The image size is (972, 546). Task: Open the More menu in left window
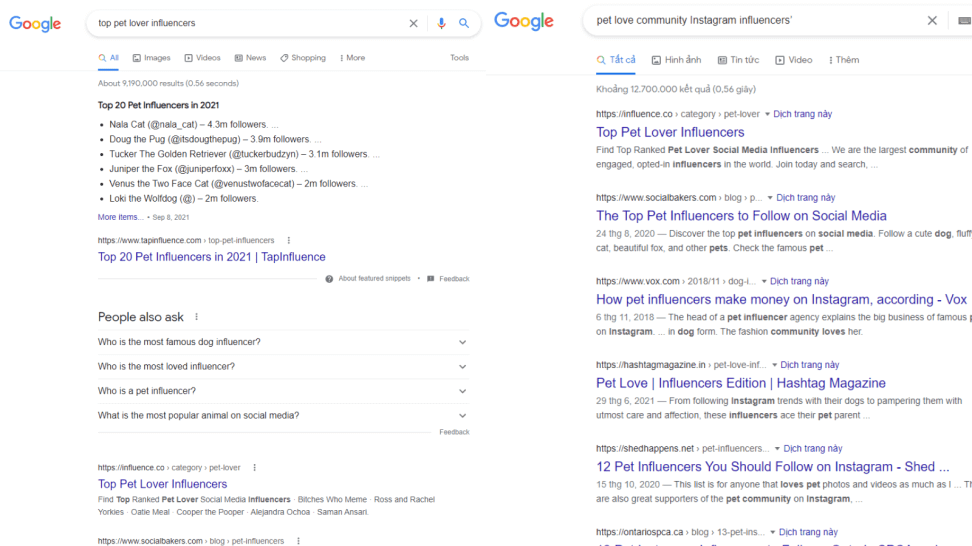[x=352, y=58]
